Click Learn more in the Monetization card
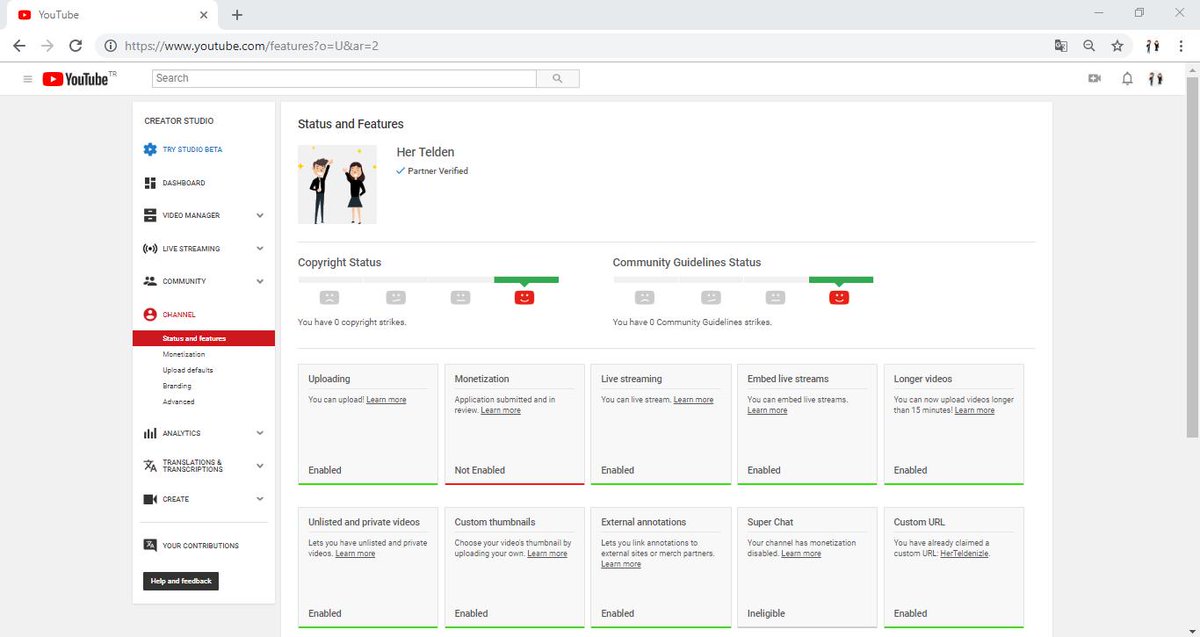Screen dimensions: 1200x637 tap(501, 410)
